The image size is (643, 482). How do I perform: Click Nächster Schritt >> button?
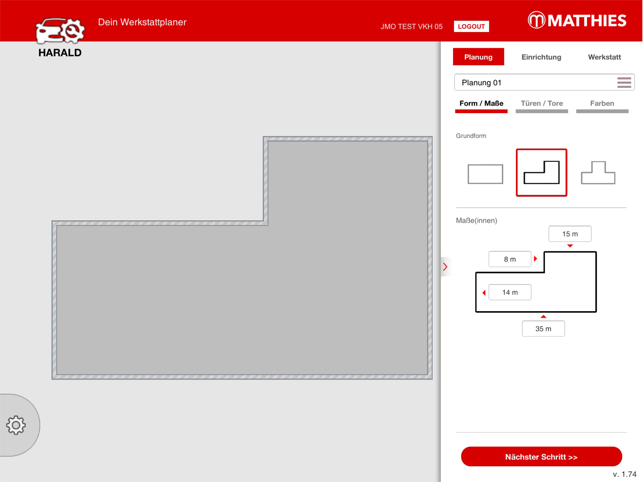click(541, 457)
